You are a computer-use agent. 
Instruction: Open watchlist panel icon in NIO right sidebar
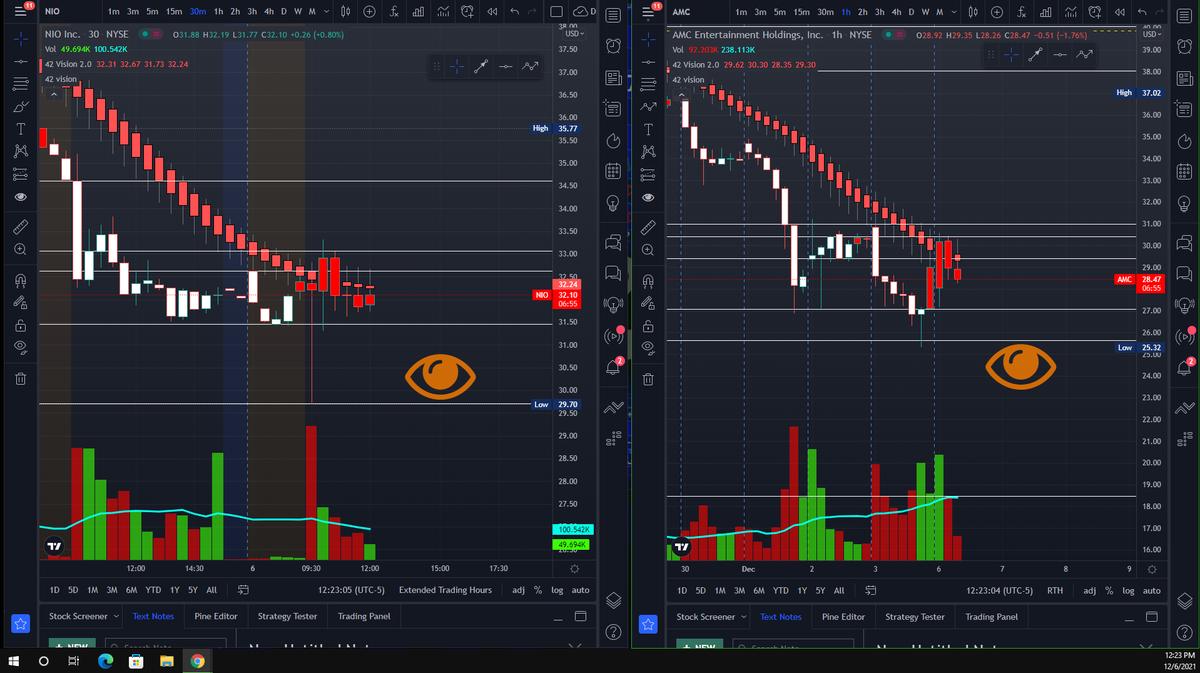[x=614, y=17]
